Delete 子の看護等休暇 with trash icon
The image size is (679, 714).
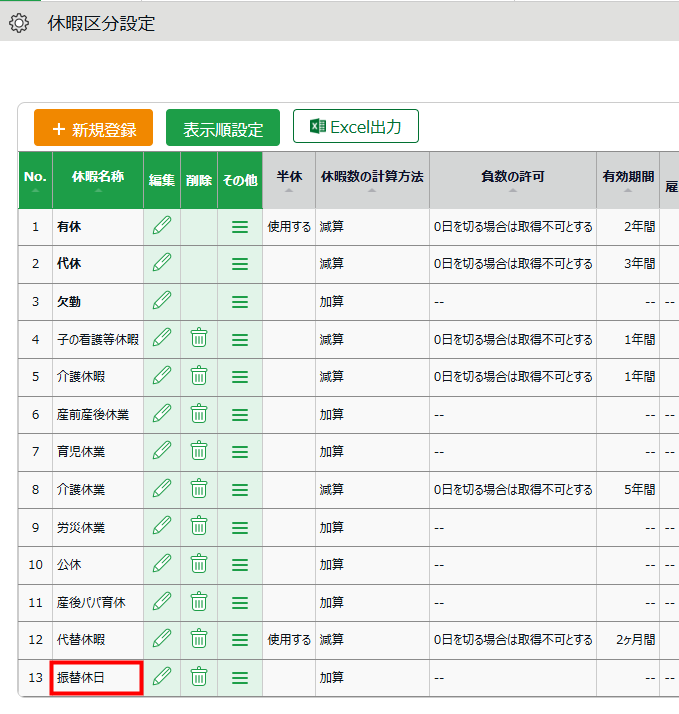click(199, 338)
